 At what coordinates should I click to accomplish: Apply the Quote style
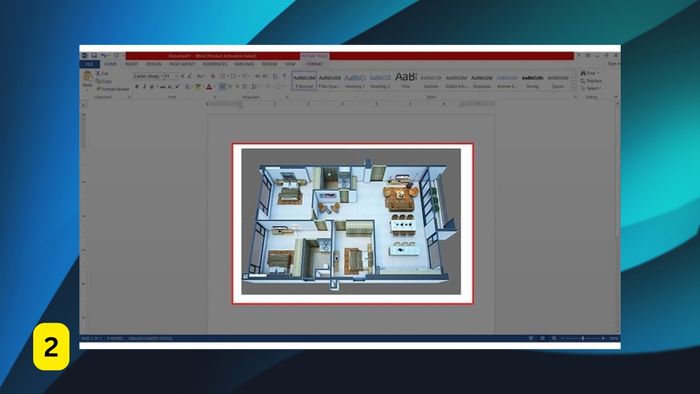pyautogui.click(x=558, y=81)
